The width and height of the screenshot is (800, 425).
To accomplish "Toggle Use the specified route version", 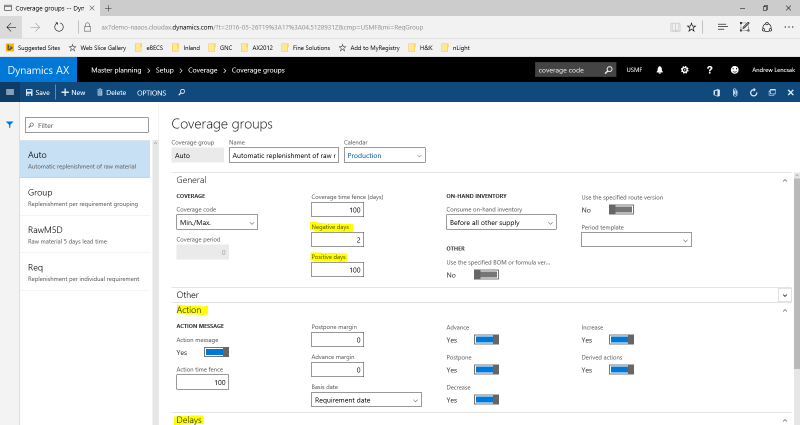I will [x=621, y=210].
